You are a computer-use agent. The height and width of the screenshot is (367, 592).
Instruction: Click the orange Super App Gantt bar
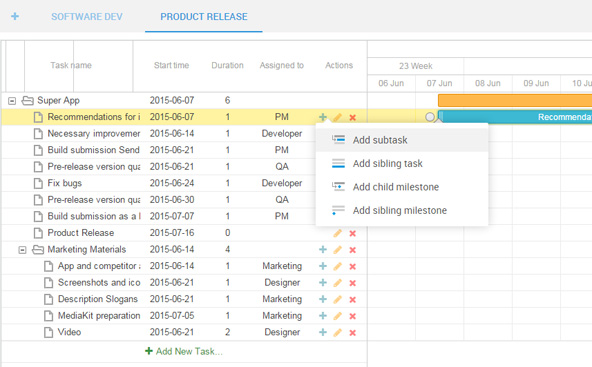click(515, 100)
